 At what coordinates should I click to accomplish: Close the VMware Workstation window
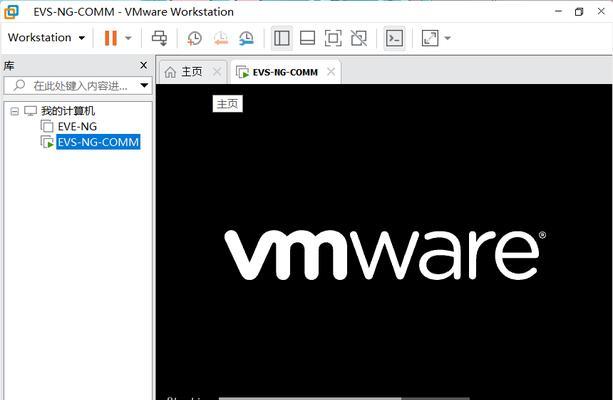tap(601, 11)
